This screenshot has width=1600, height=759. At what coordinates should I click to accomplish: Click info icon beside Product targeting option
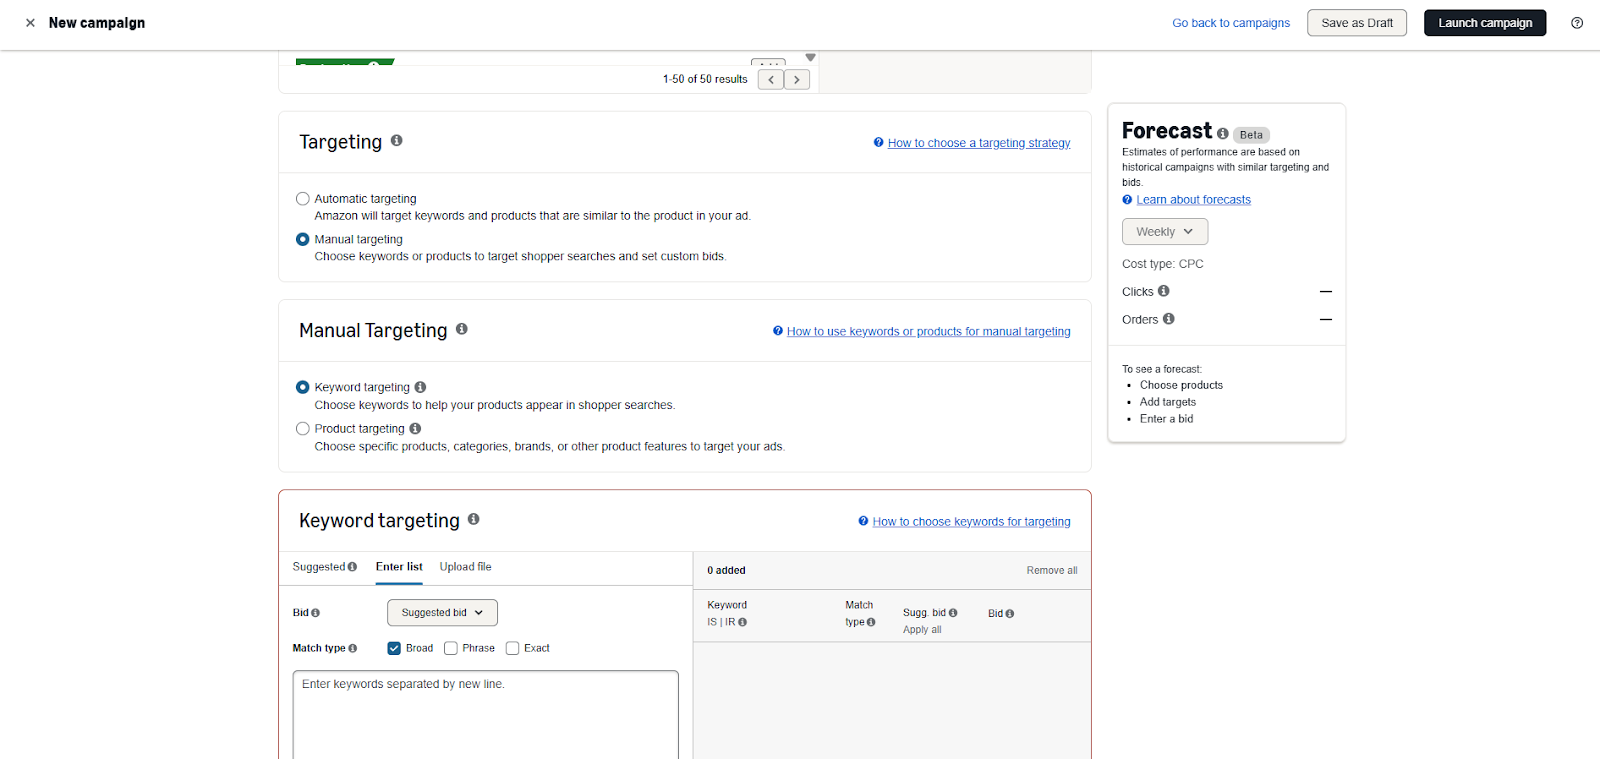point(415,429)
